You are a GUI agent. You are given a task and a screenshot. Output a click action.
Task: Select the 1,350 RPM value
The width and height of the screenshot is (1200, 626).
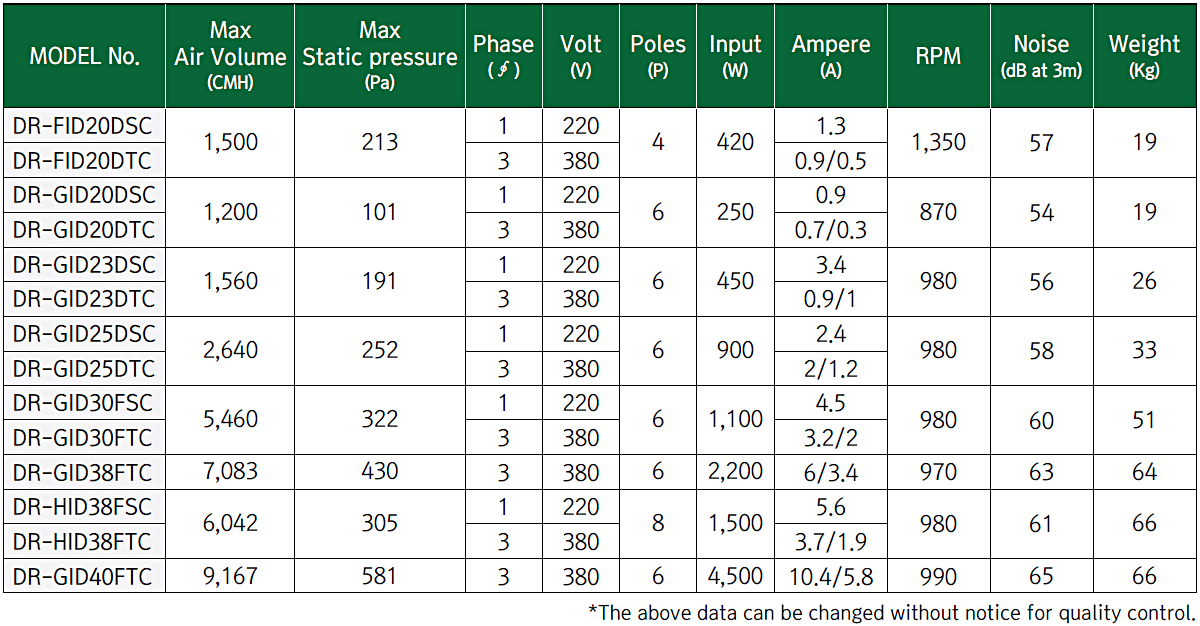point(938,142)
